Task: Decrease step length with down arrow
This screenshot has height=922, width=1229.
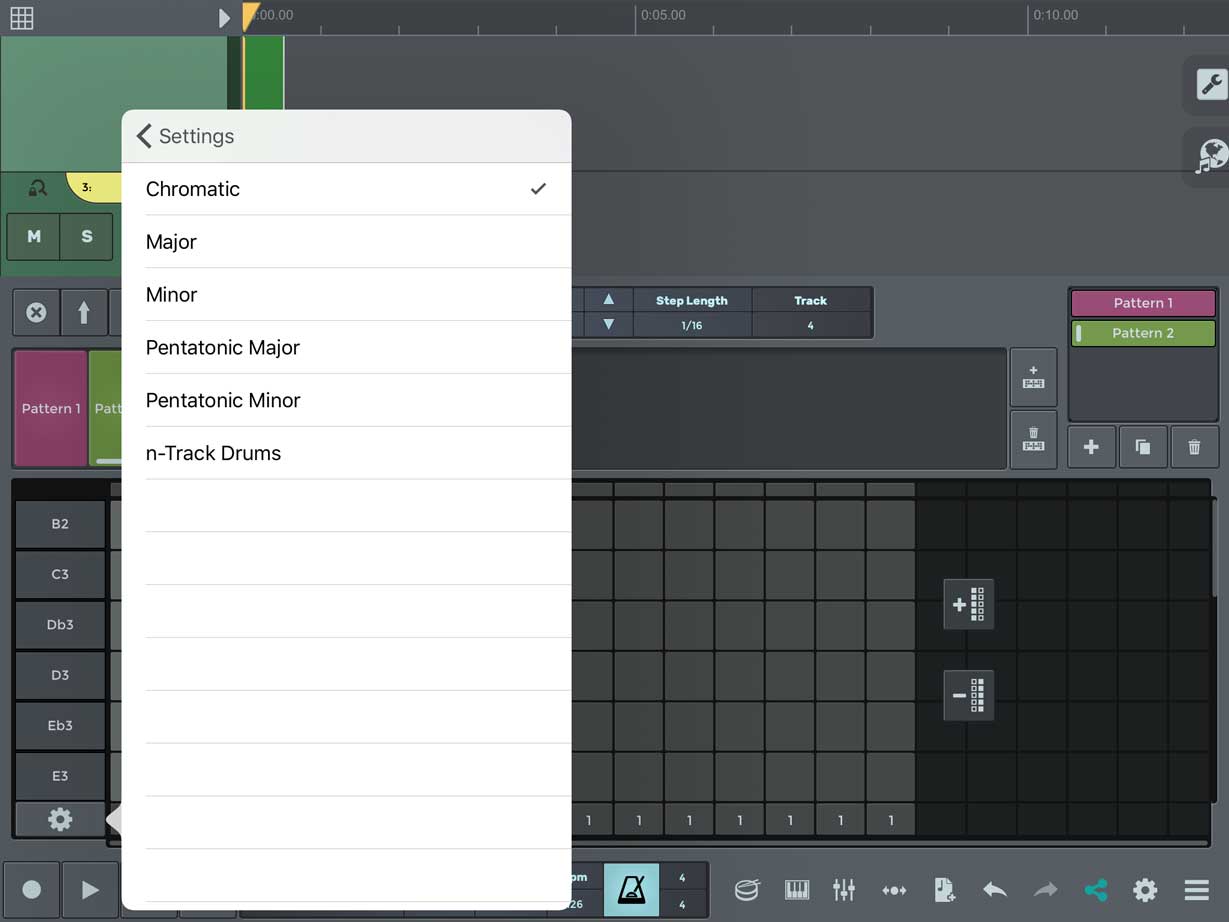Action: 608,325
